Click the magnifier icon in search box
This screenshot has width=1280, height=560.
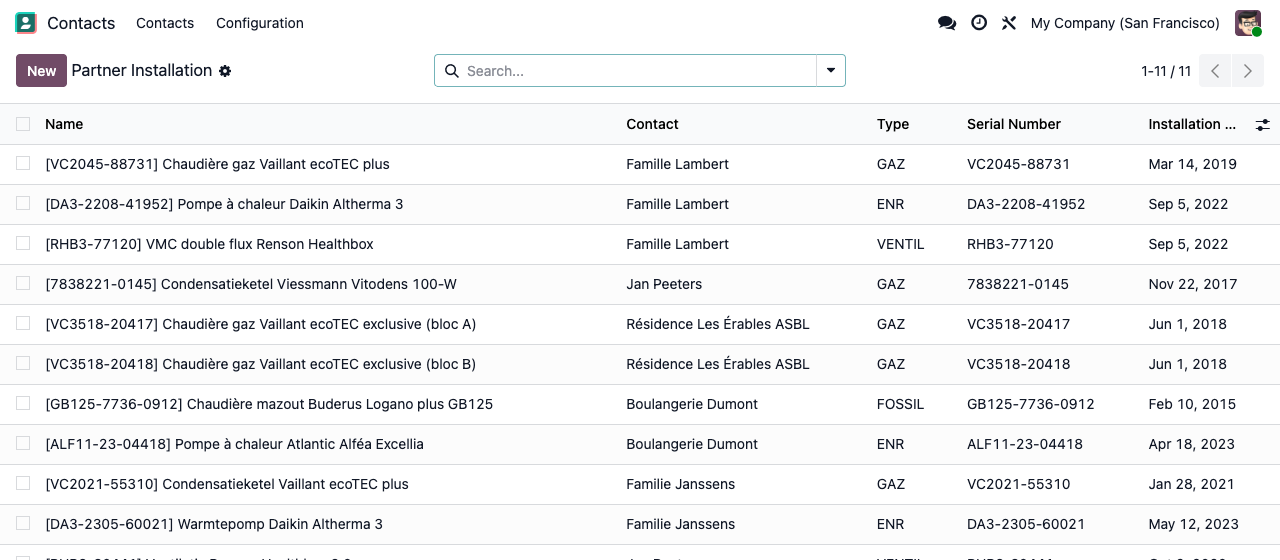click(x=451, y=71)
